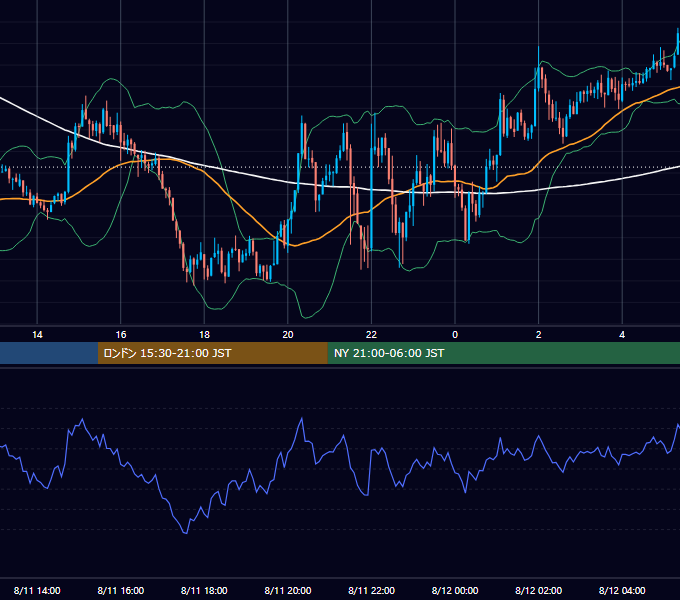Click the 8/11 16:00 date label
The image size is (680, 600).
121,590
